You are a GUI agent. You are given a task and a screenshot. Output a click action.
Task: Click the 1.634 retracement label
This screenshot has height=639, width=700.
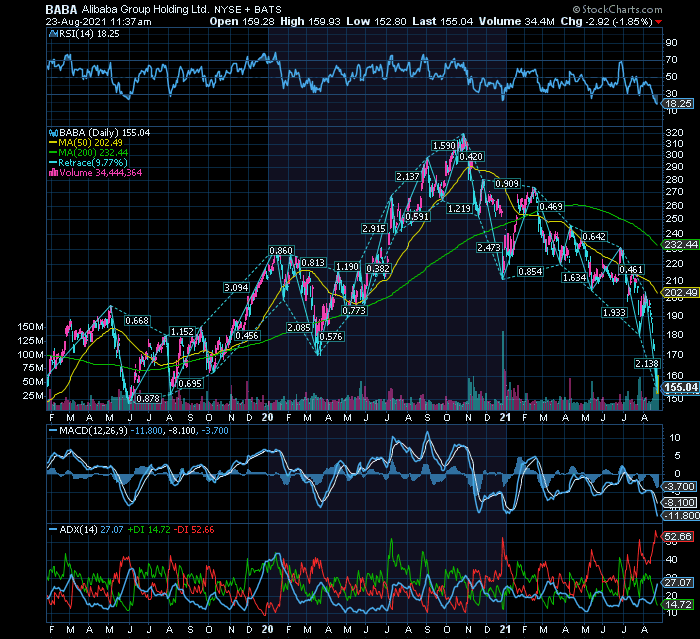click(574, 278)
